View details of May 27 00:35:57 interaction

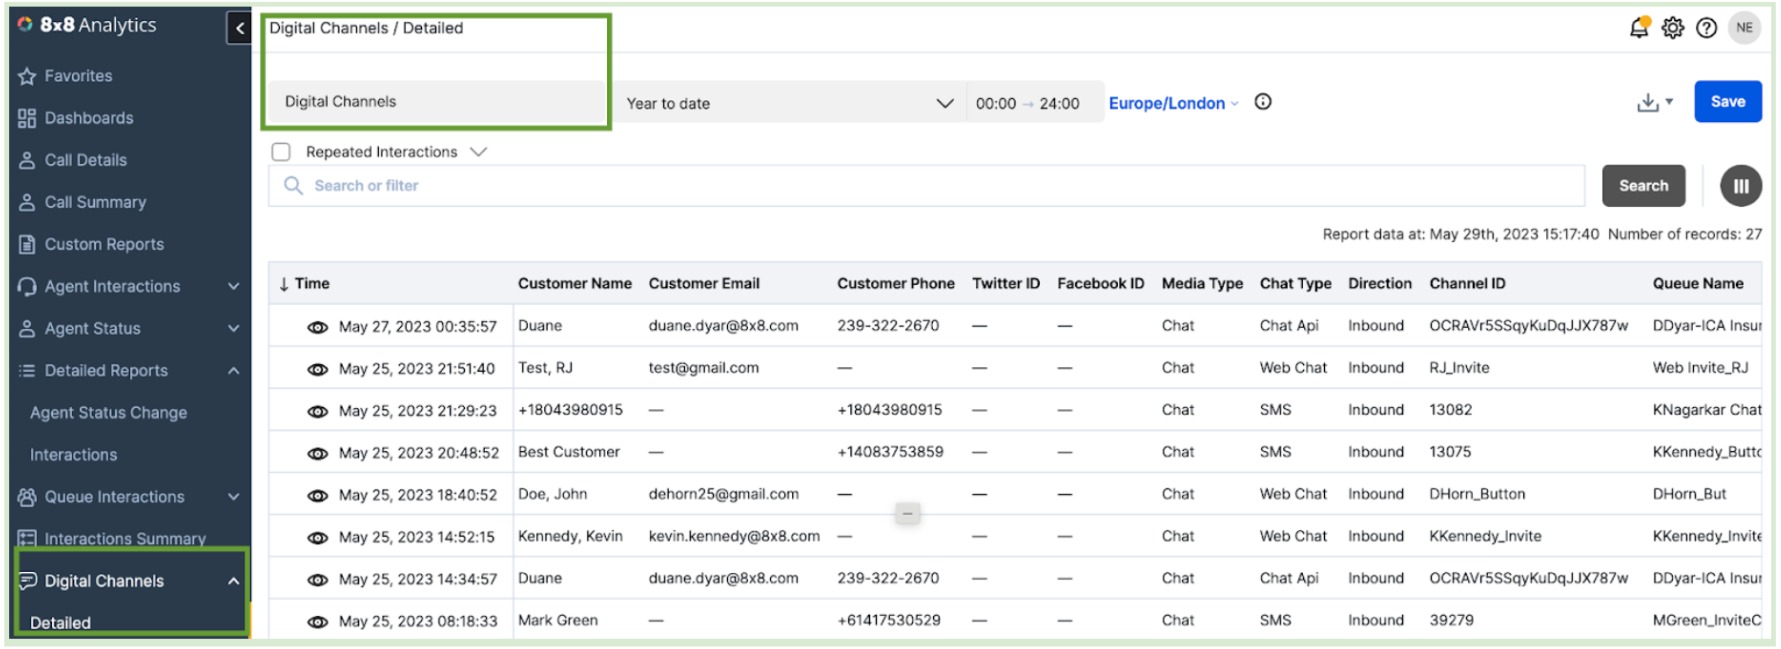318,327
